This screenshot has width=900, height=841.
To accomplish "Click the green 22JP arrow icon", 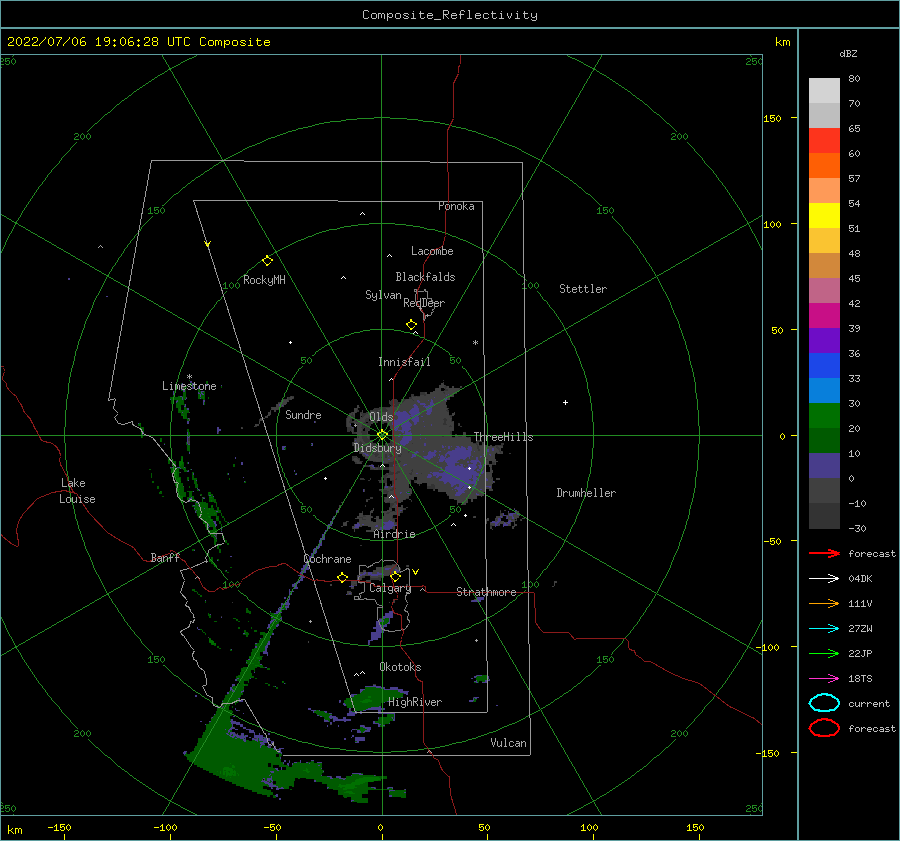I will (x=824, y=653).
